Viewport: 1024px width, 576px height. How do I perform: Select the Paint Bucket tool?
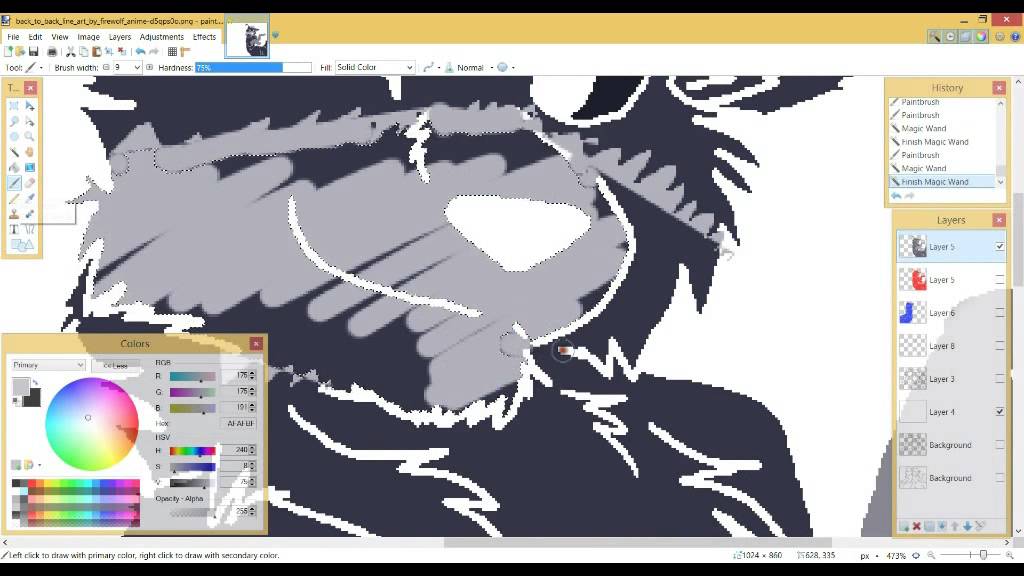pyautogui.click(x=14, y=168)
